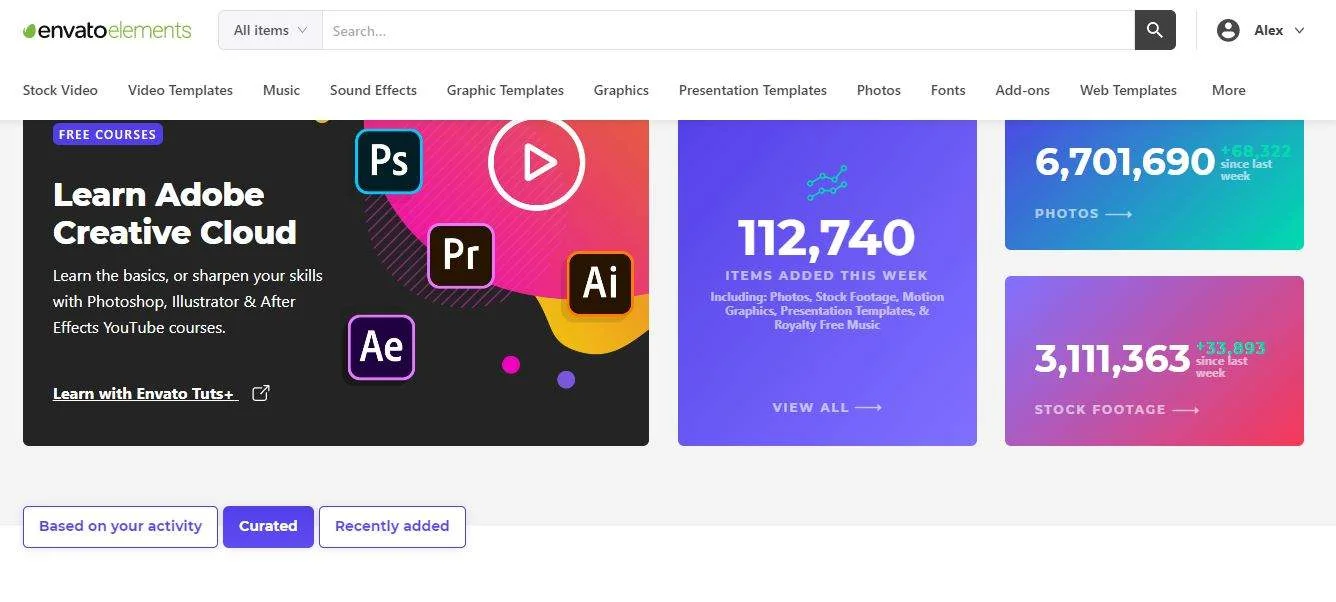Open Graphic Templates category

[505, 90]
